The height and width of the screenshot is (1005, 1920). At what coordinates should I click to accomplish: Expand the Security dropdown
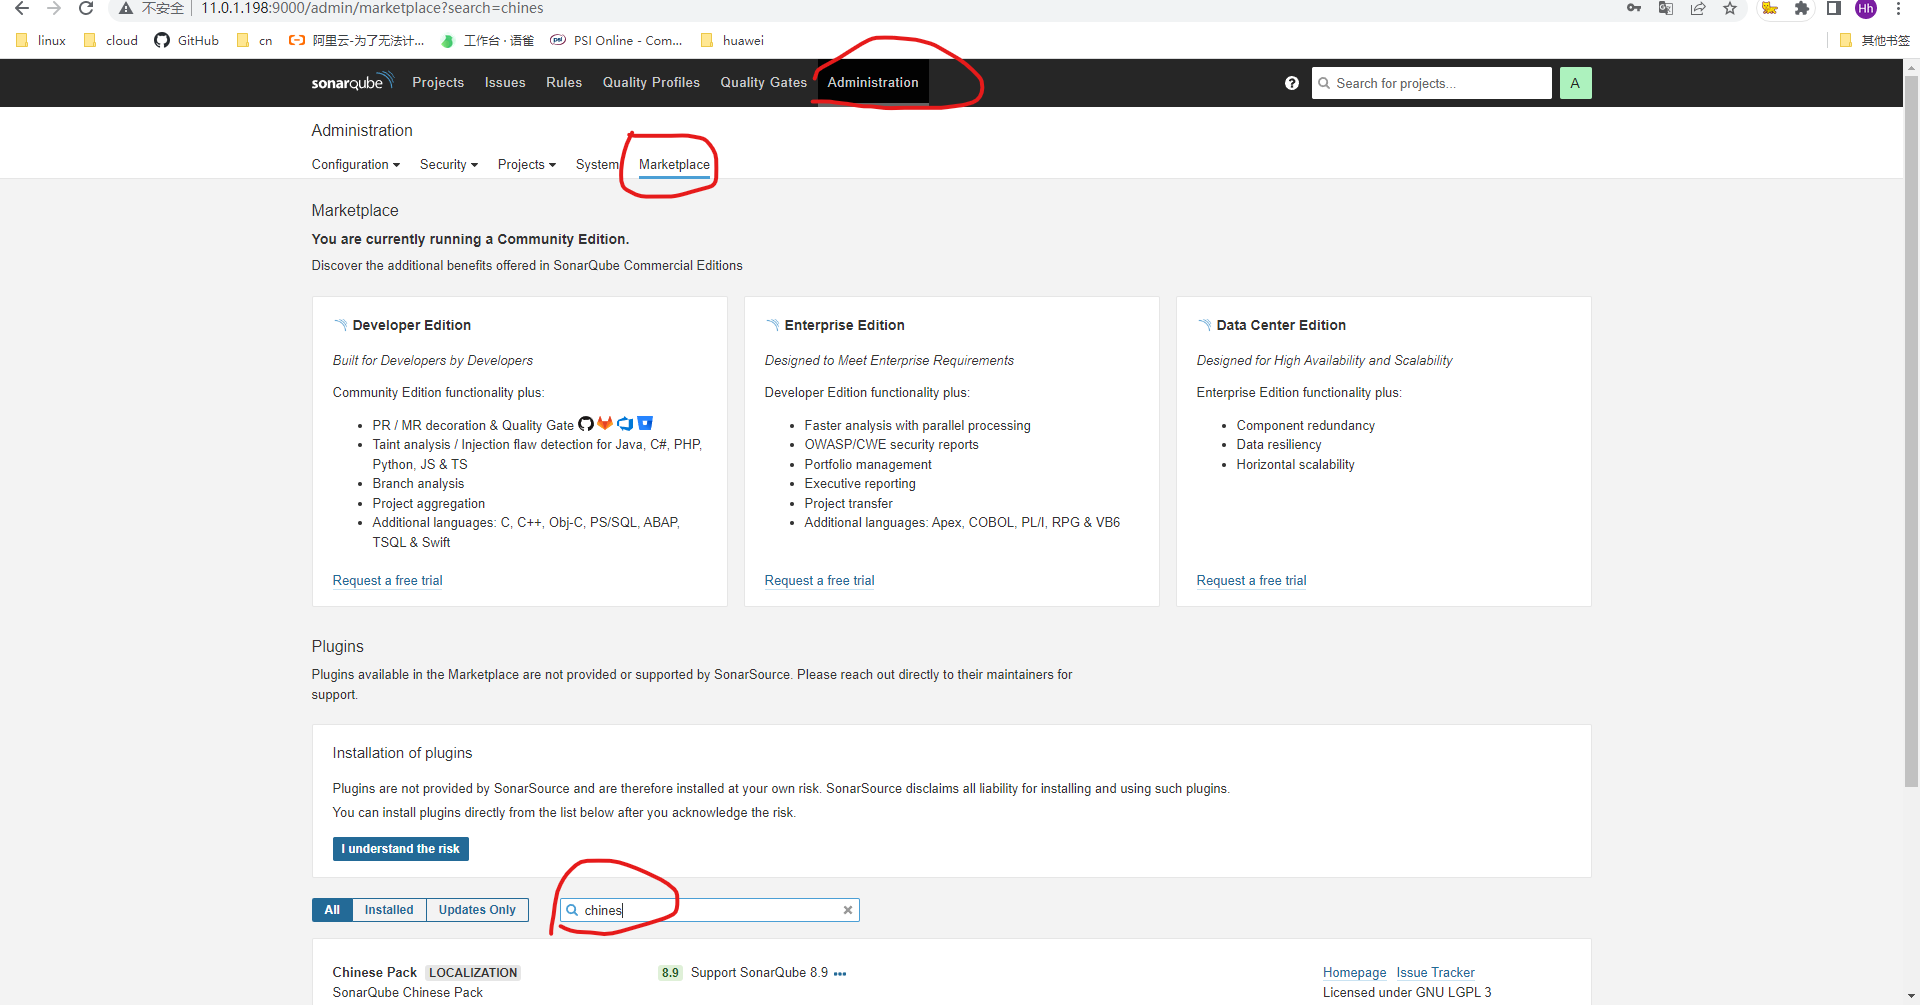click(x=448, y=165)
